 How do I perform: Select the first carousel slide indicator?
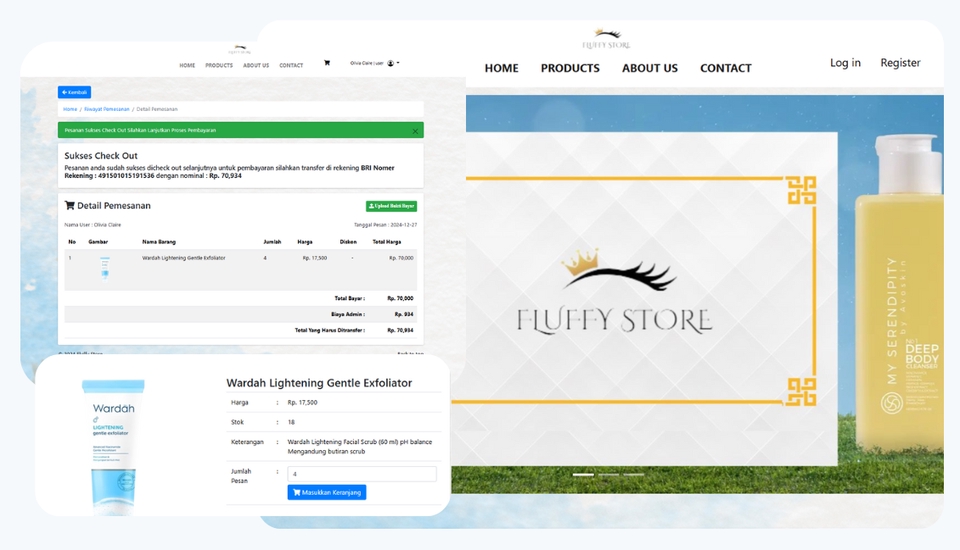(x=583, y=475)
